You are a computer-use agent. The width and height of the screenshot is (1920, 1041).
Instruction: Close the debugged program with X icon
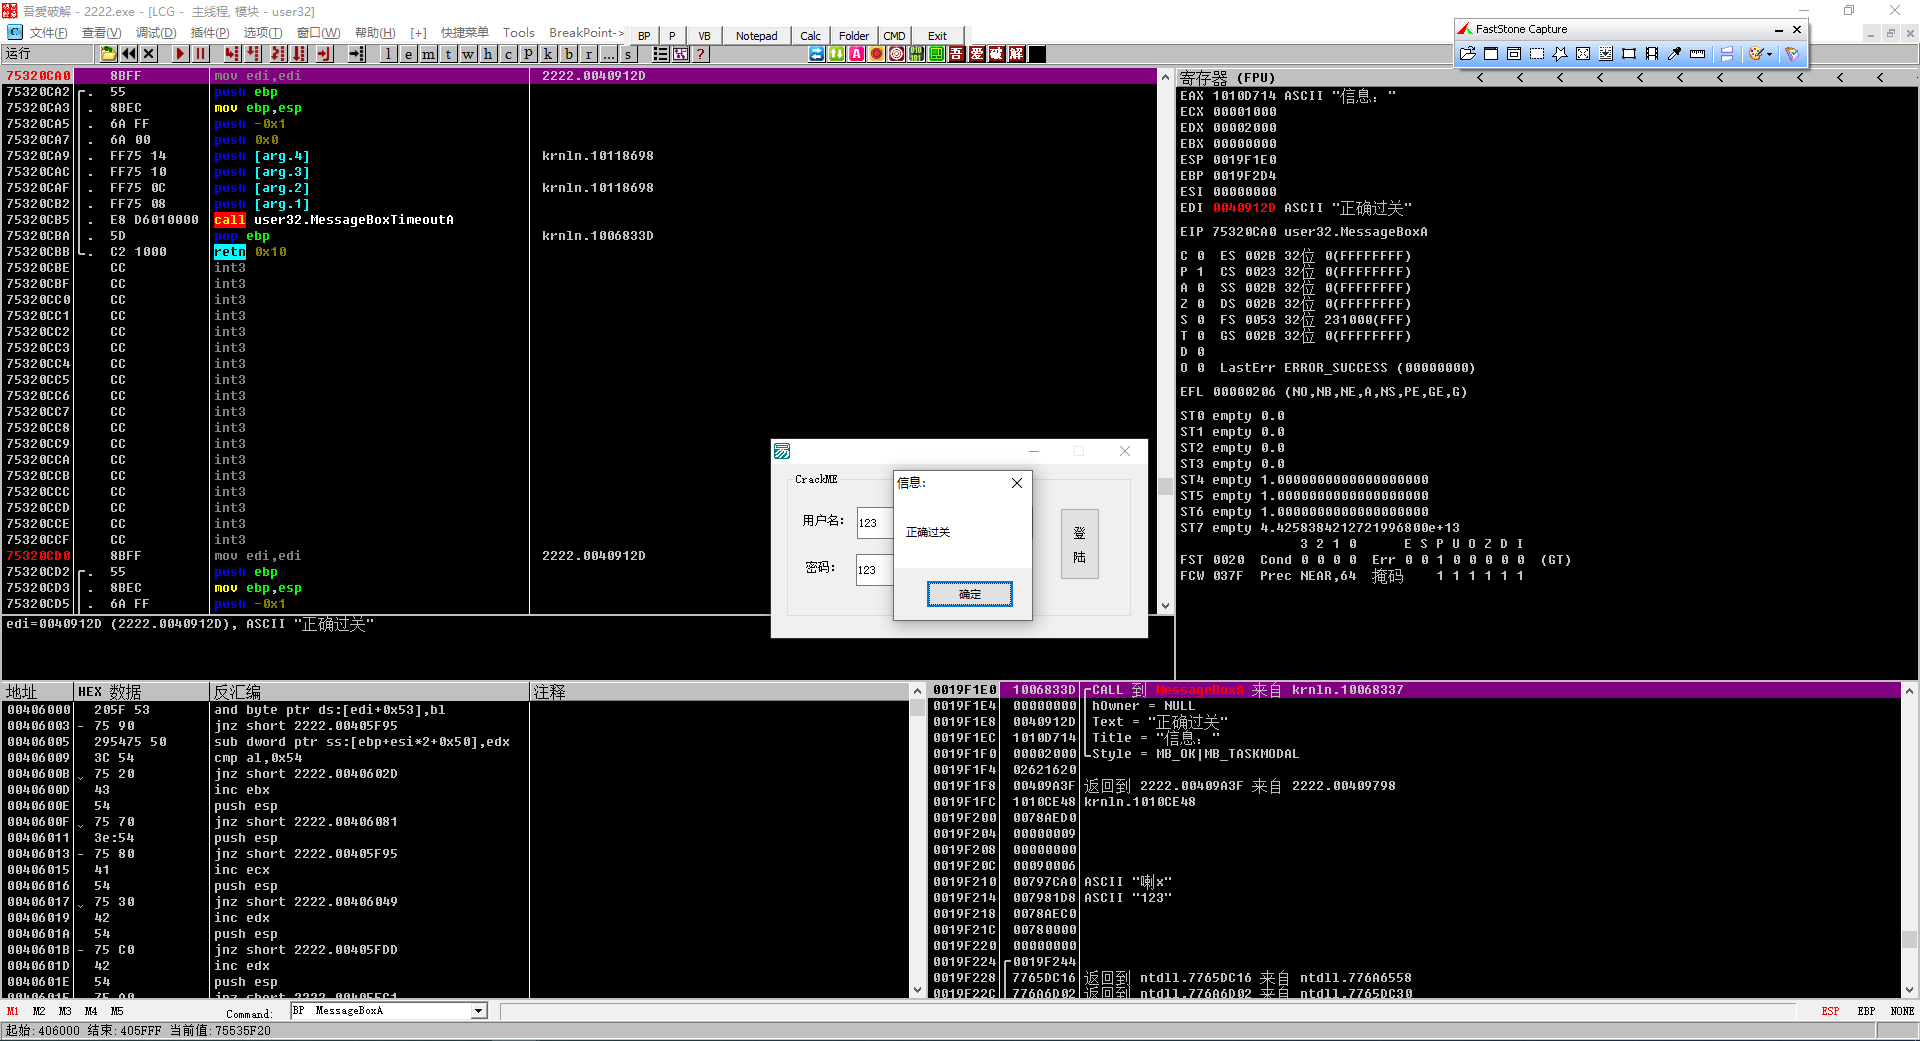(x=149, y=54)
